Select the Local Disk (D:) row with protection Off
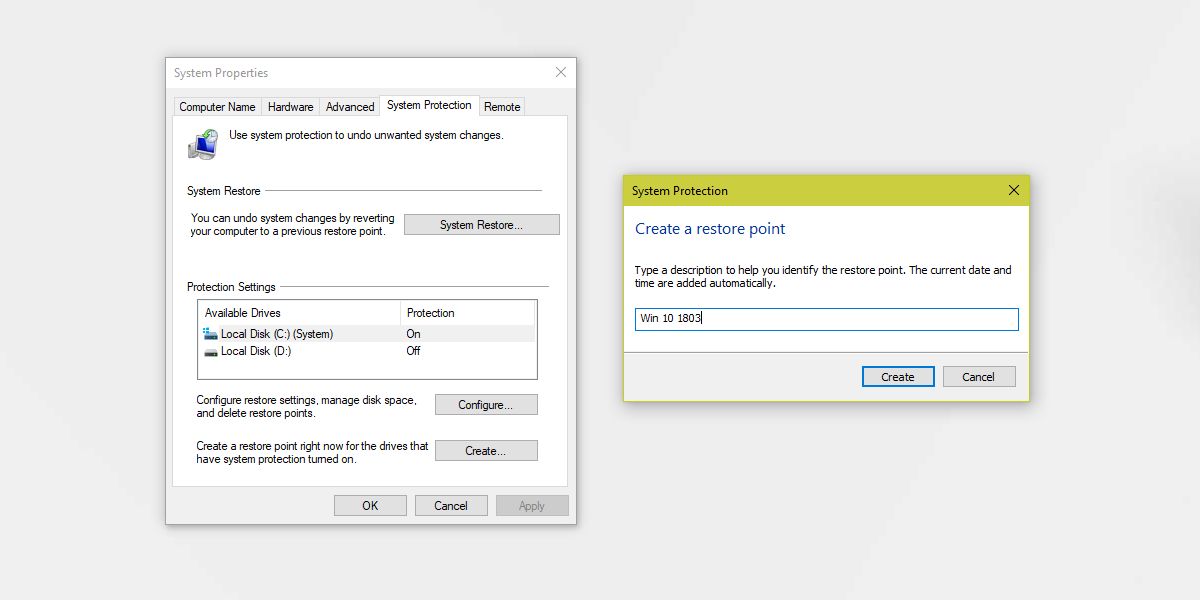Image resolution: width=1200 pixels, height=600 pixels. [300, 351]
